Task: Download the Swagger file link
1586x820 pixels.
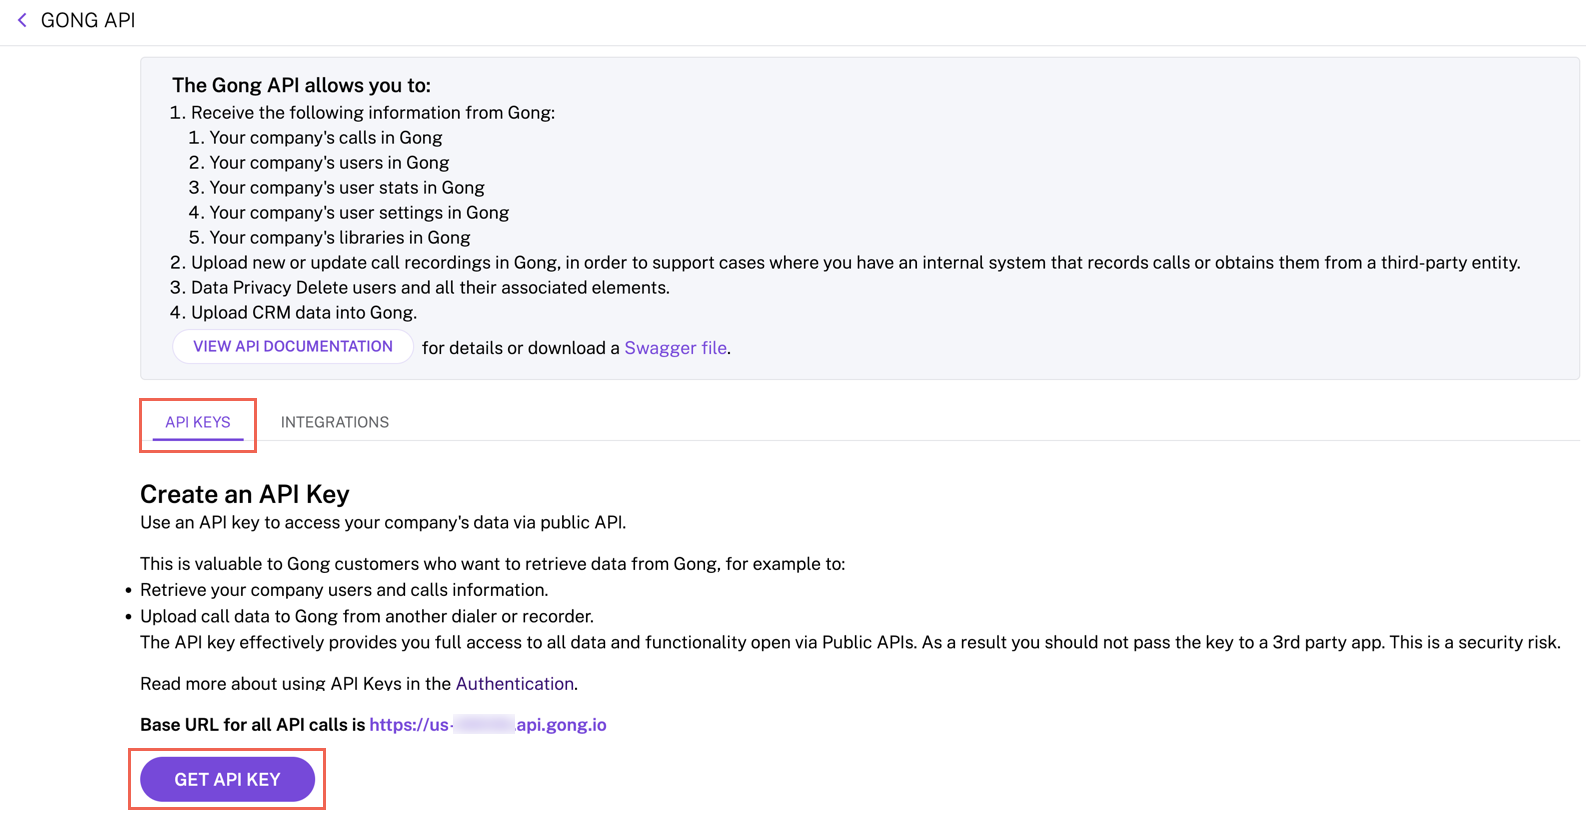Action: pyautogui.click(x=675, y=348)
